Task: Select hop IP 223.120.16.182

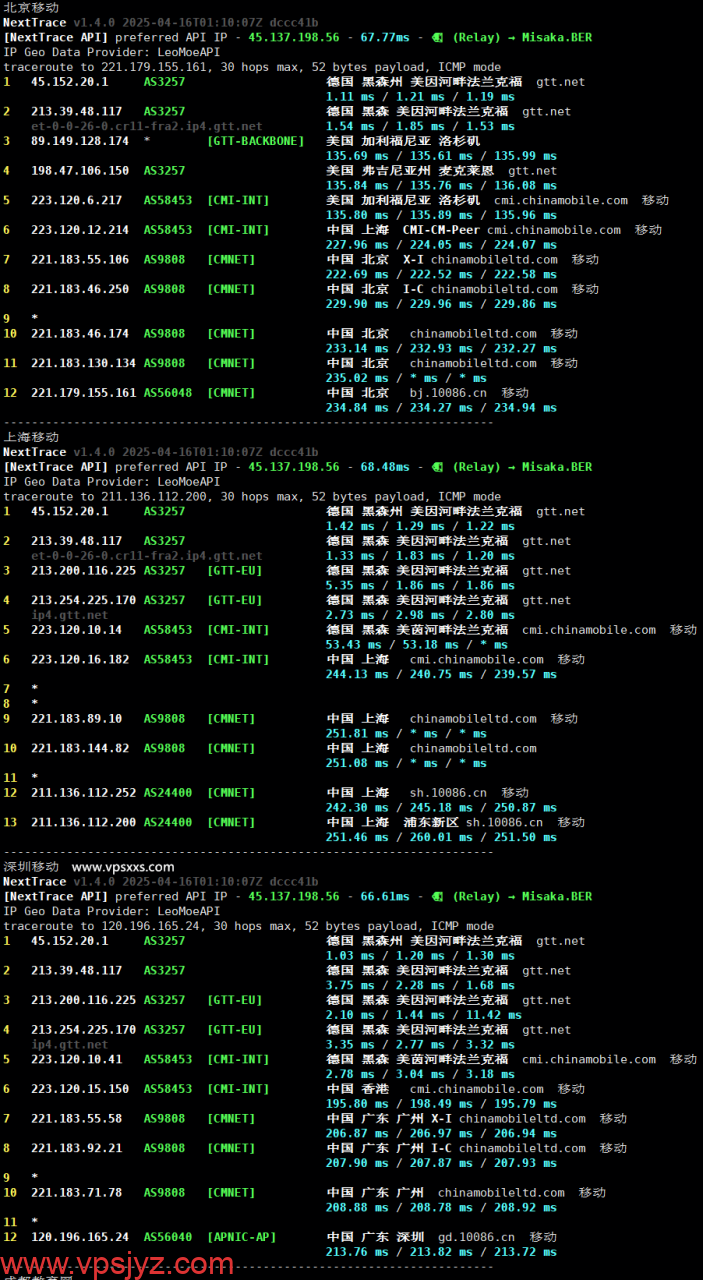Action: 80,660
